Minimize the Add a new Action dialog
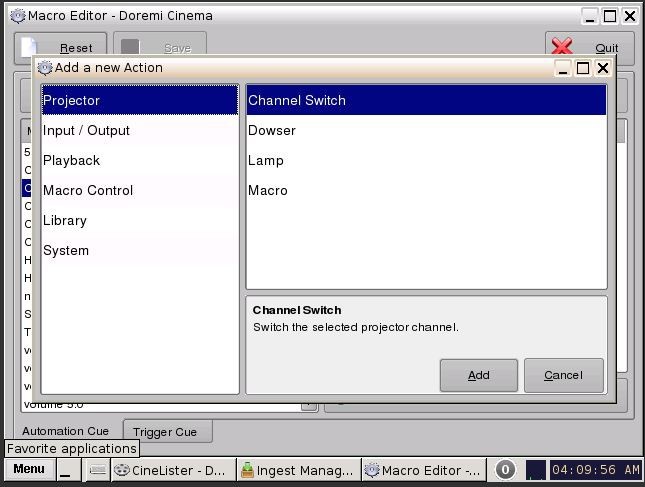The height and width of the screenshot is (487, 645). [x=563, y=68]
